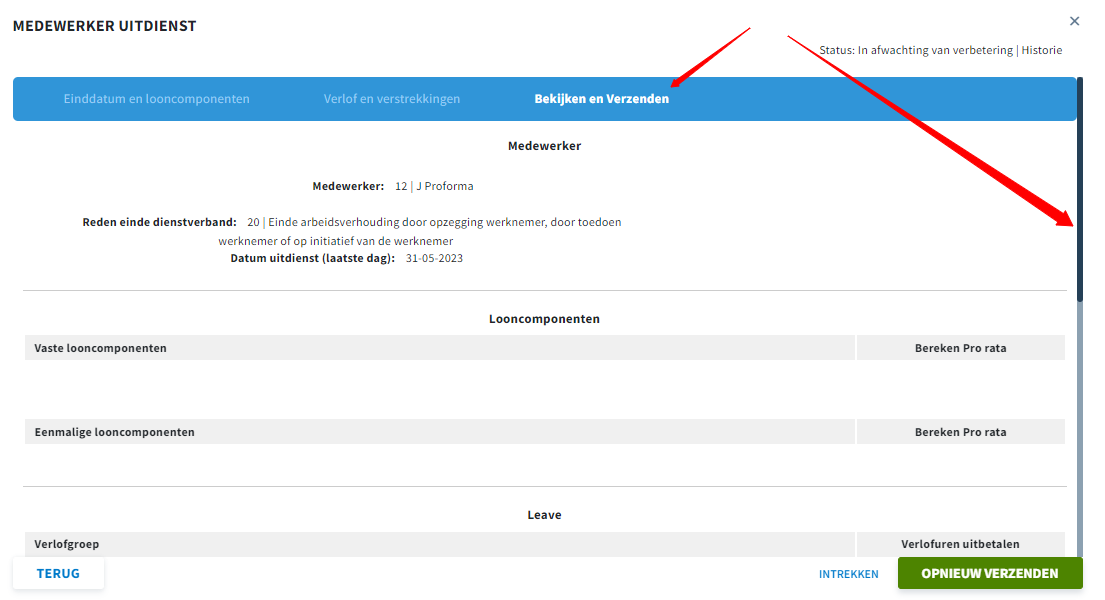Viewport: 1105px width, 600px height.
Task: Click the 'Leave' section heading
Action: (x=544, y=515)
